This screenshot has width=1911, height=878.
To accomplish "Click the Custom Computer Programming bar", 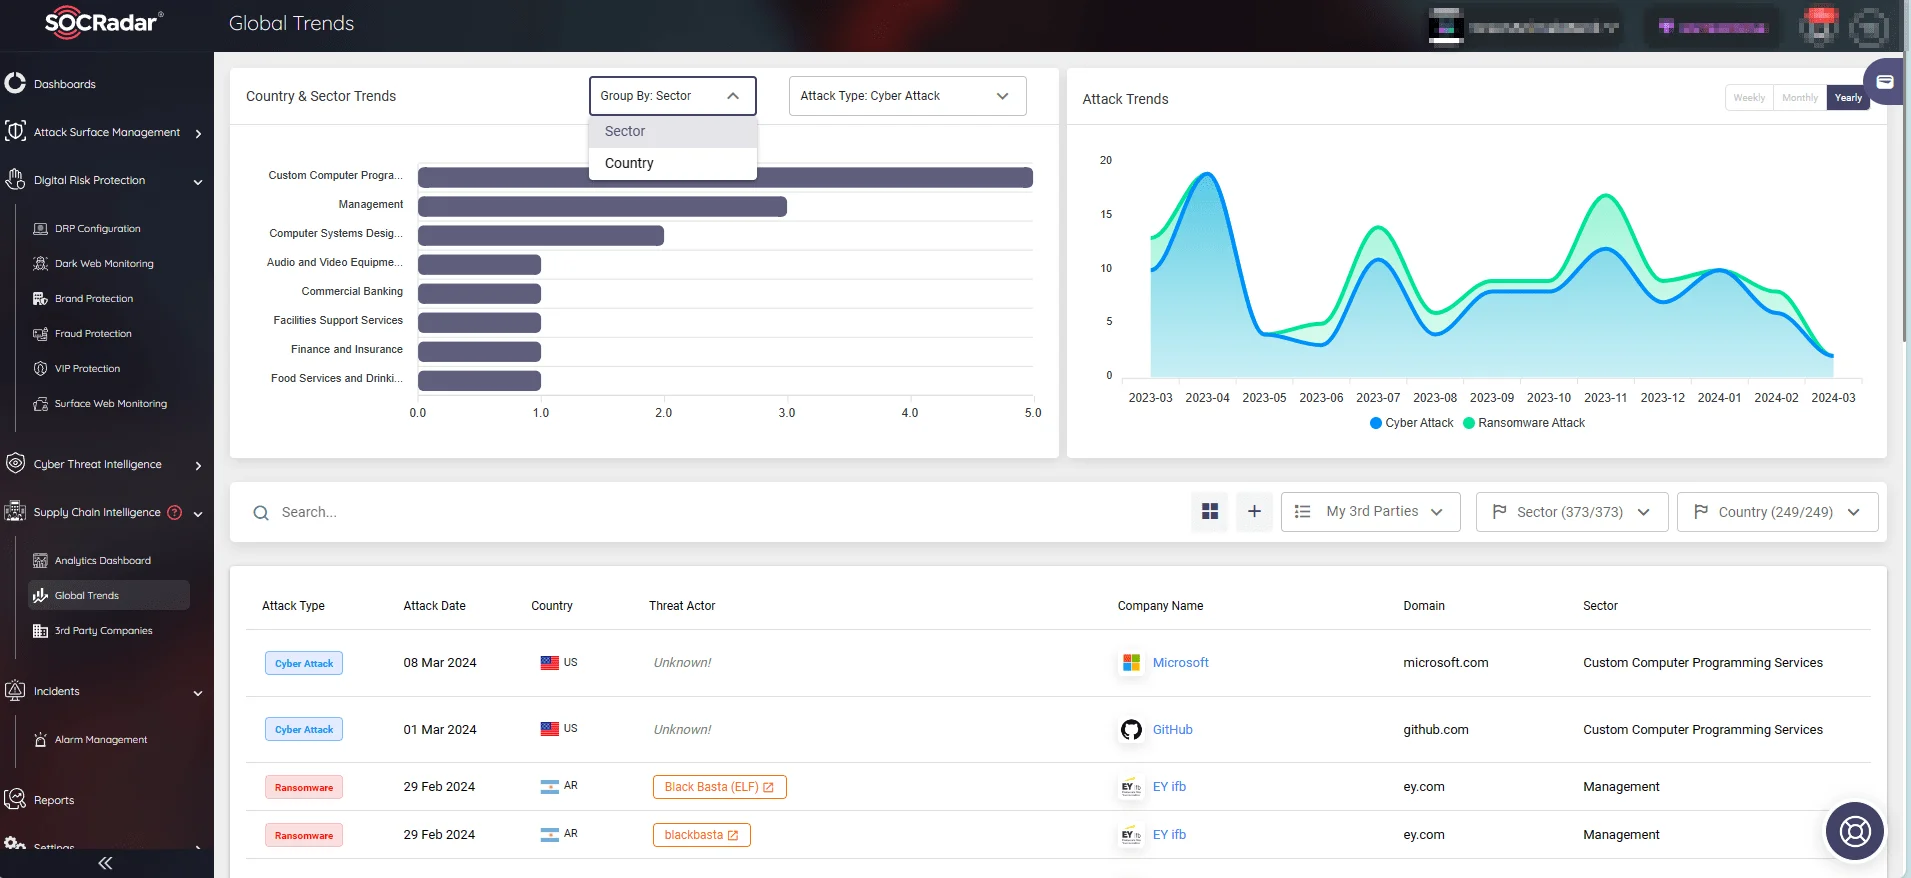I will pyautogui.click(x=725, y=178).
